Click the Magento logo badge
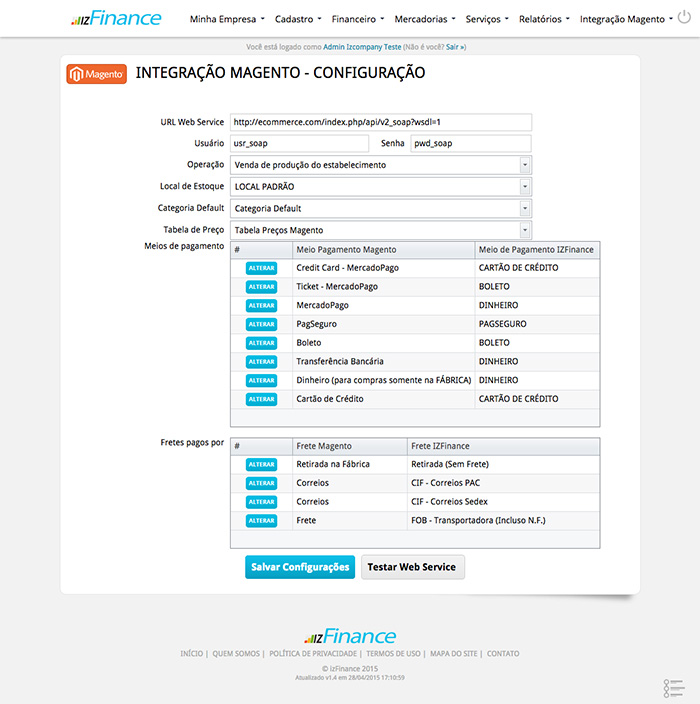The height and width of the screenshot is (704, 700). click(x=97, y=74)
